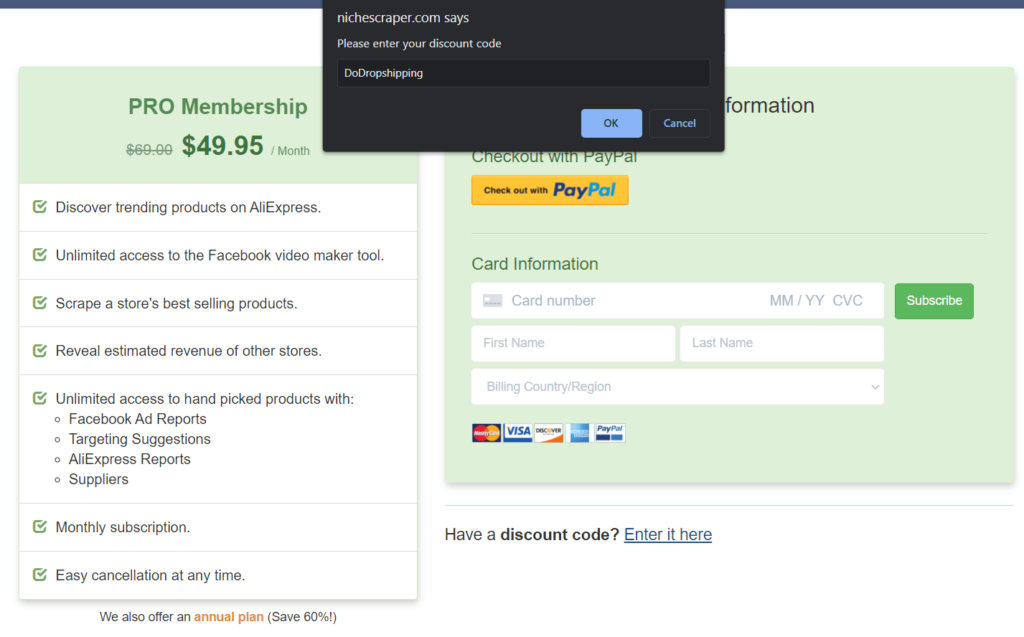Screen dimensions: 1024x637
Task: Click the credit card icon in card field
Action: [492, 301]
